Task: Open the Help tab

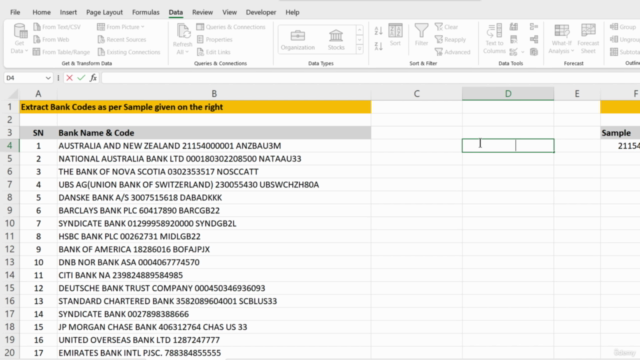Action: [292, 12]
